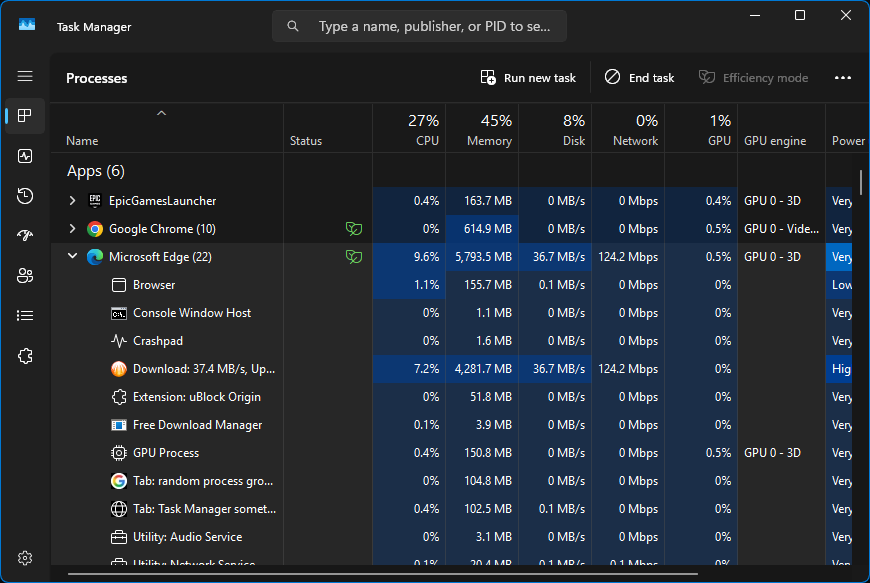The width and height of the screenshot is (870, 583).
Task: Sort processes by Memory column
Action: tap(482, 129)
